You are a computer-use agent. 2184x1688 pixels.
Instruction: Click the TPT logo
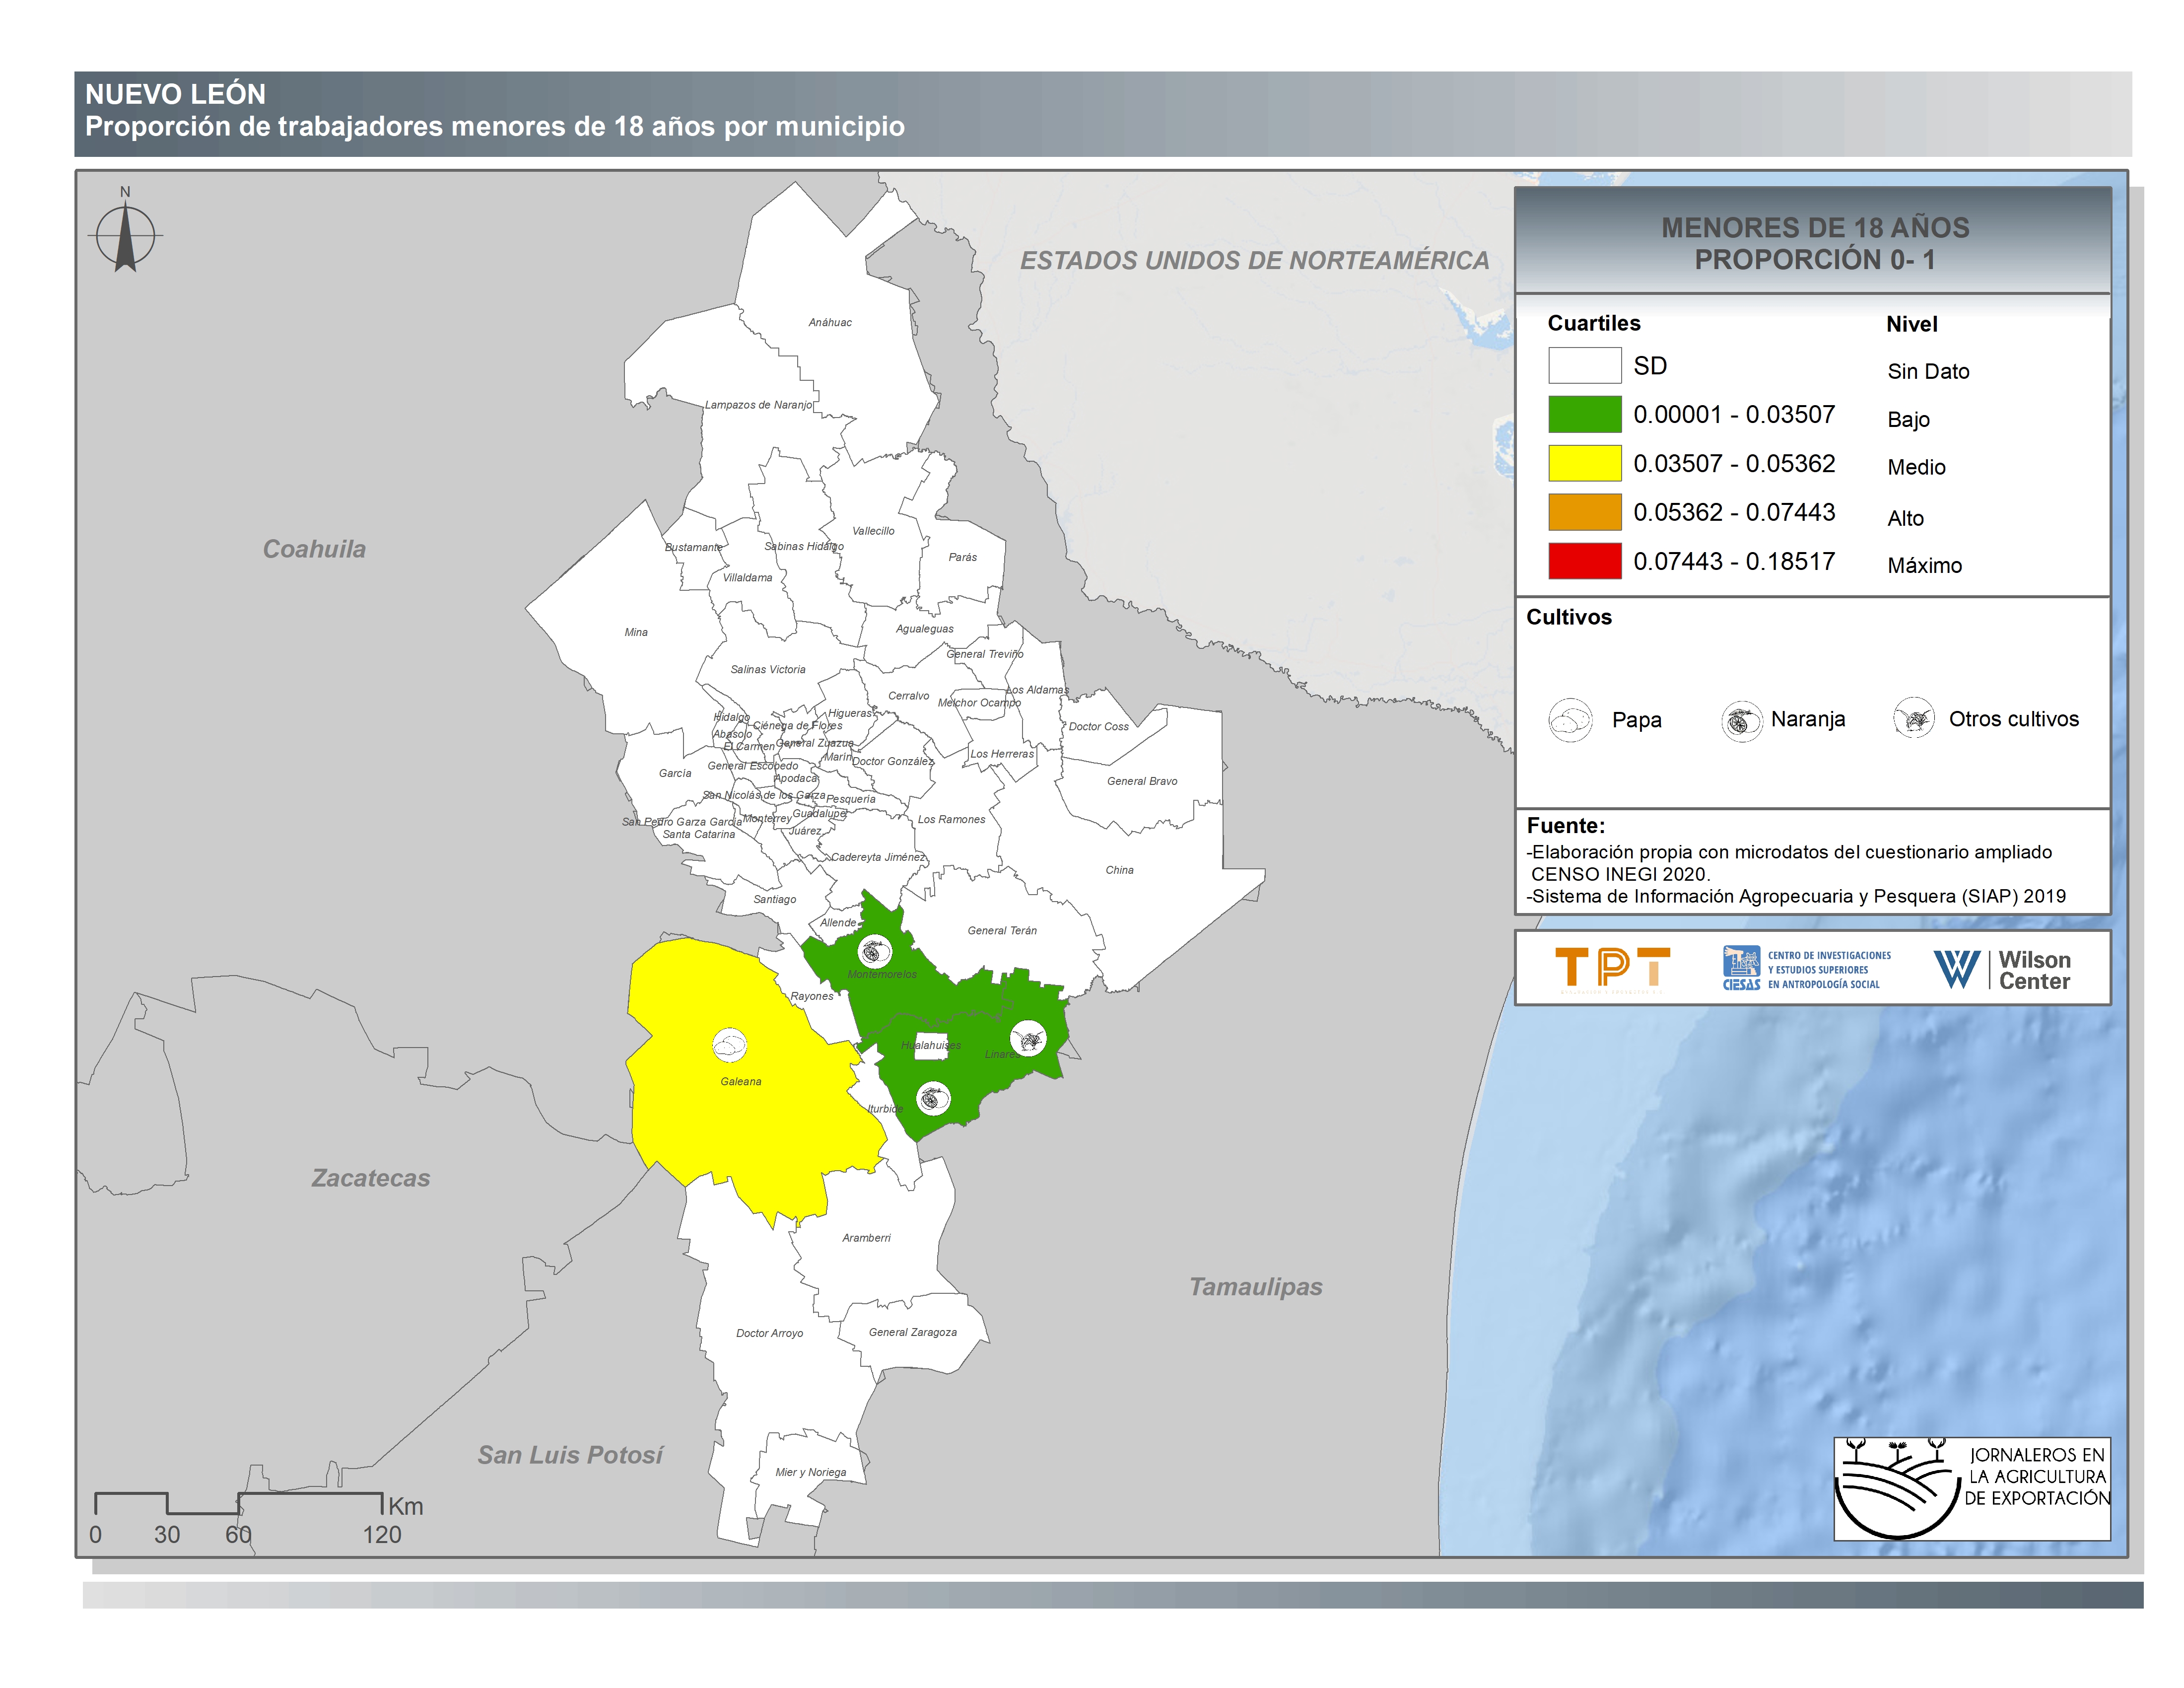(1612, 968)
